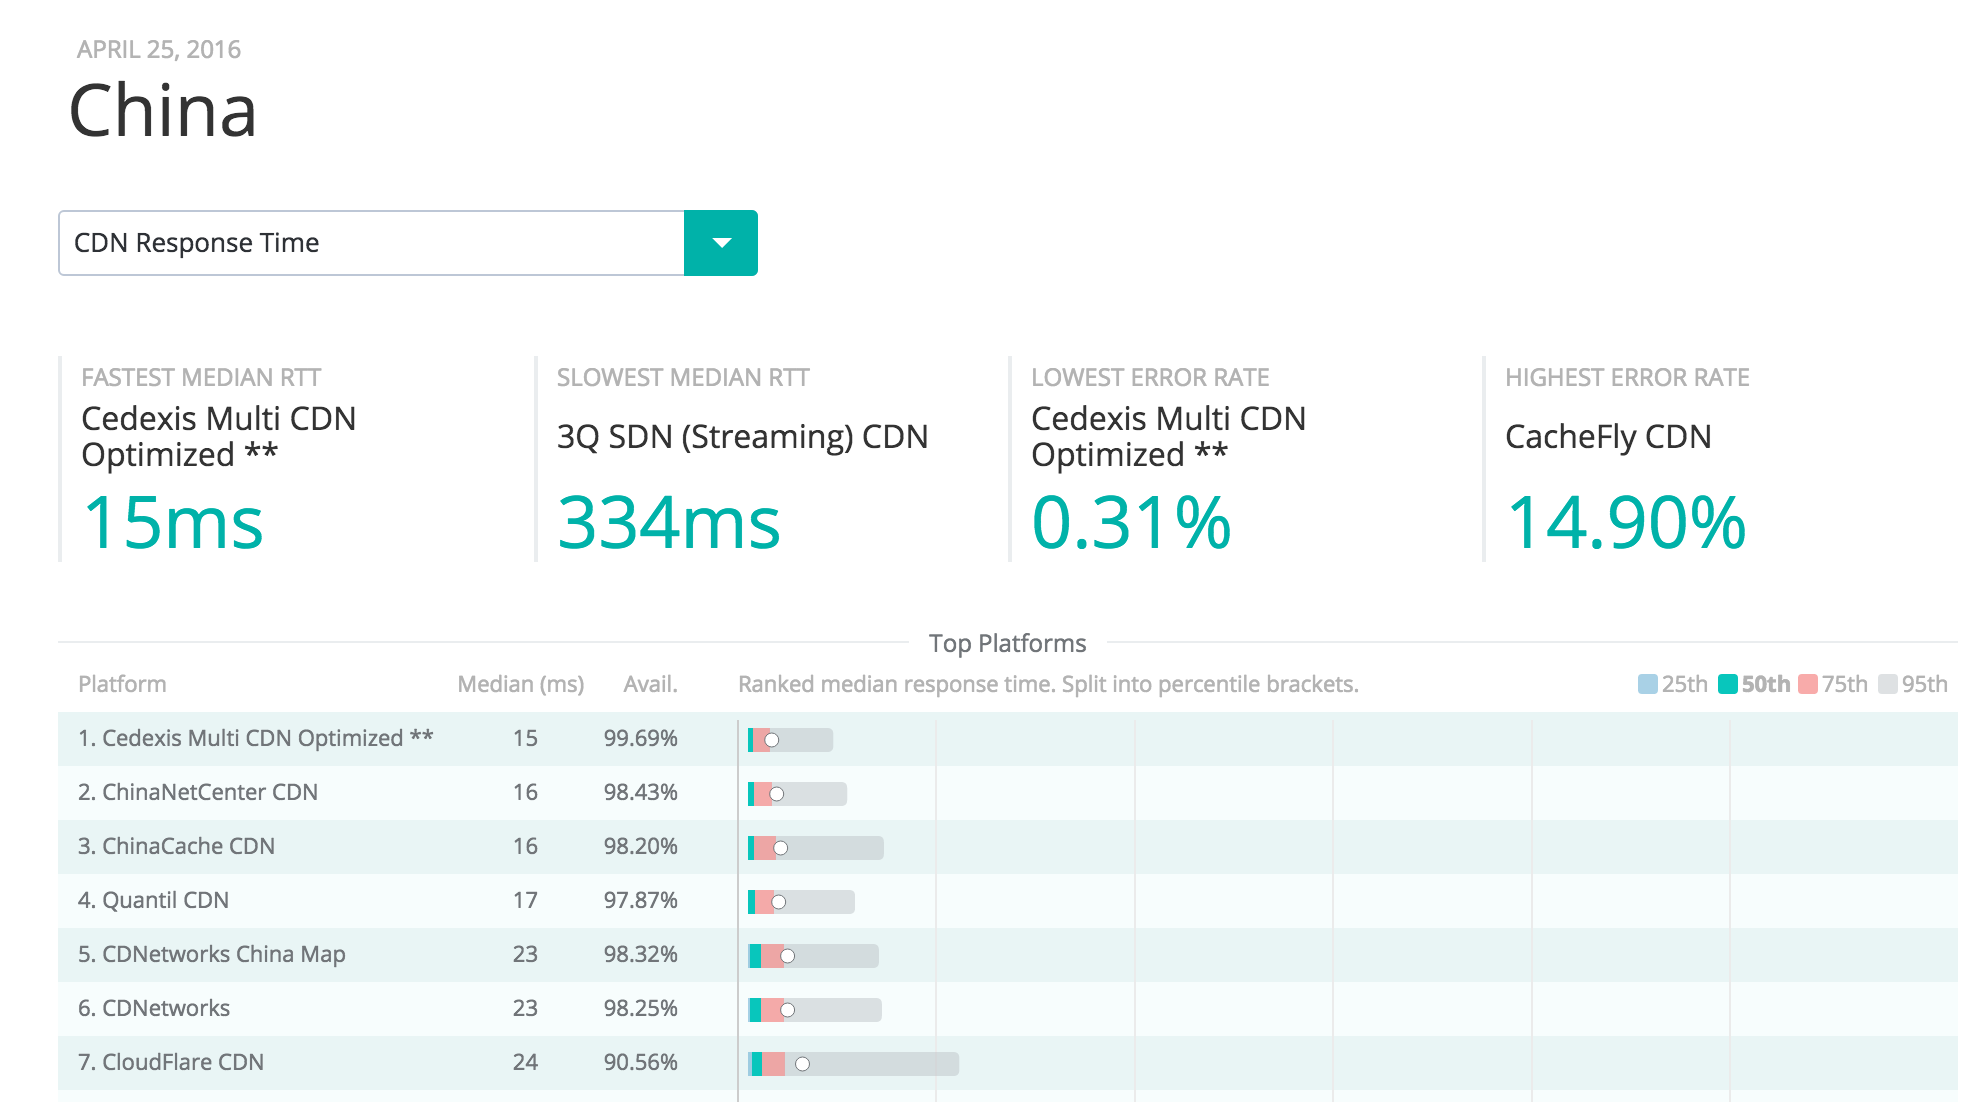Screen dimensions: 1976x1102
Task: Click the ChinaNetCenter 98.43% availability value
Action: [x=640, y=792]
